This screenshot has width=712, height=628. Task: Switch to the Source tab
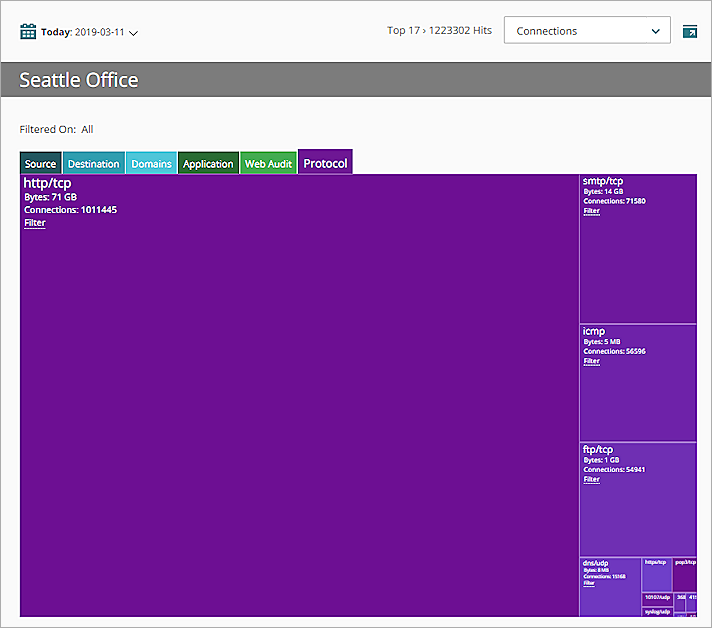[x=41, y=164]
